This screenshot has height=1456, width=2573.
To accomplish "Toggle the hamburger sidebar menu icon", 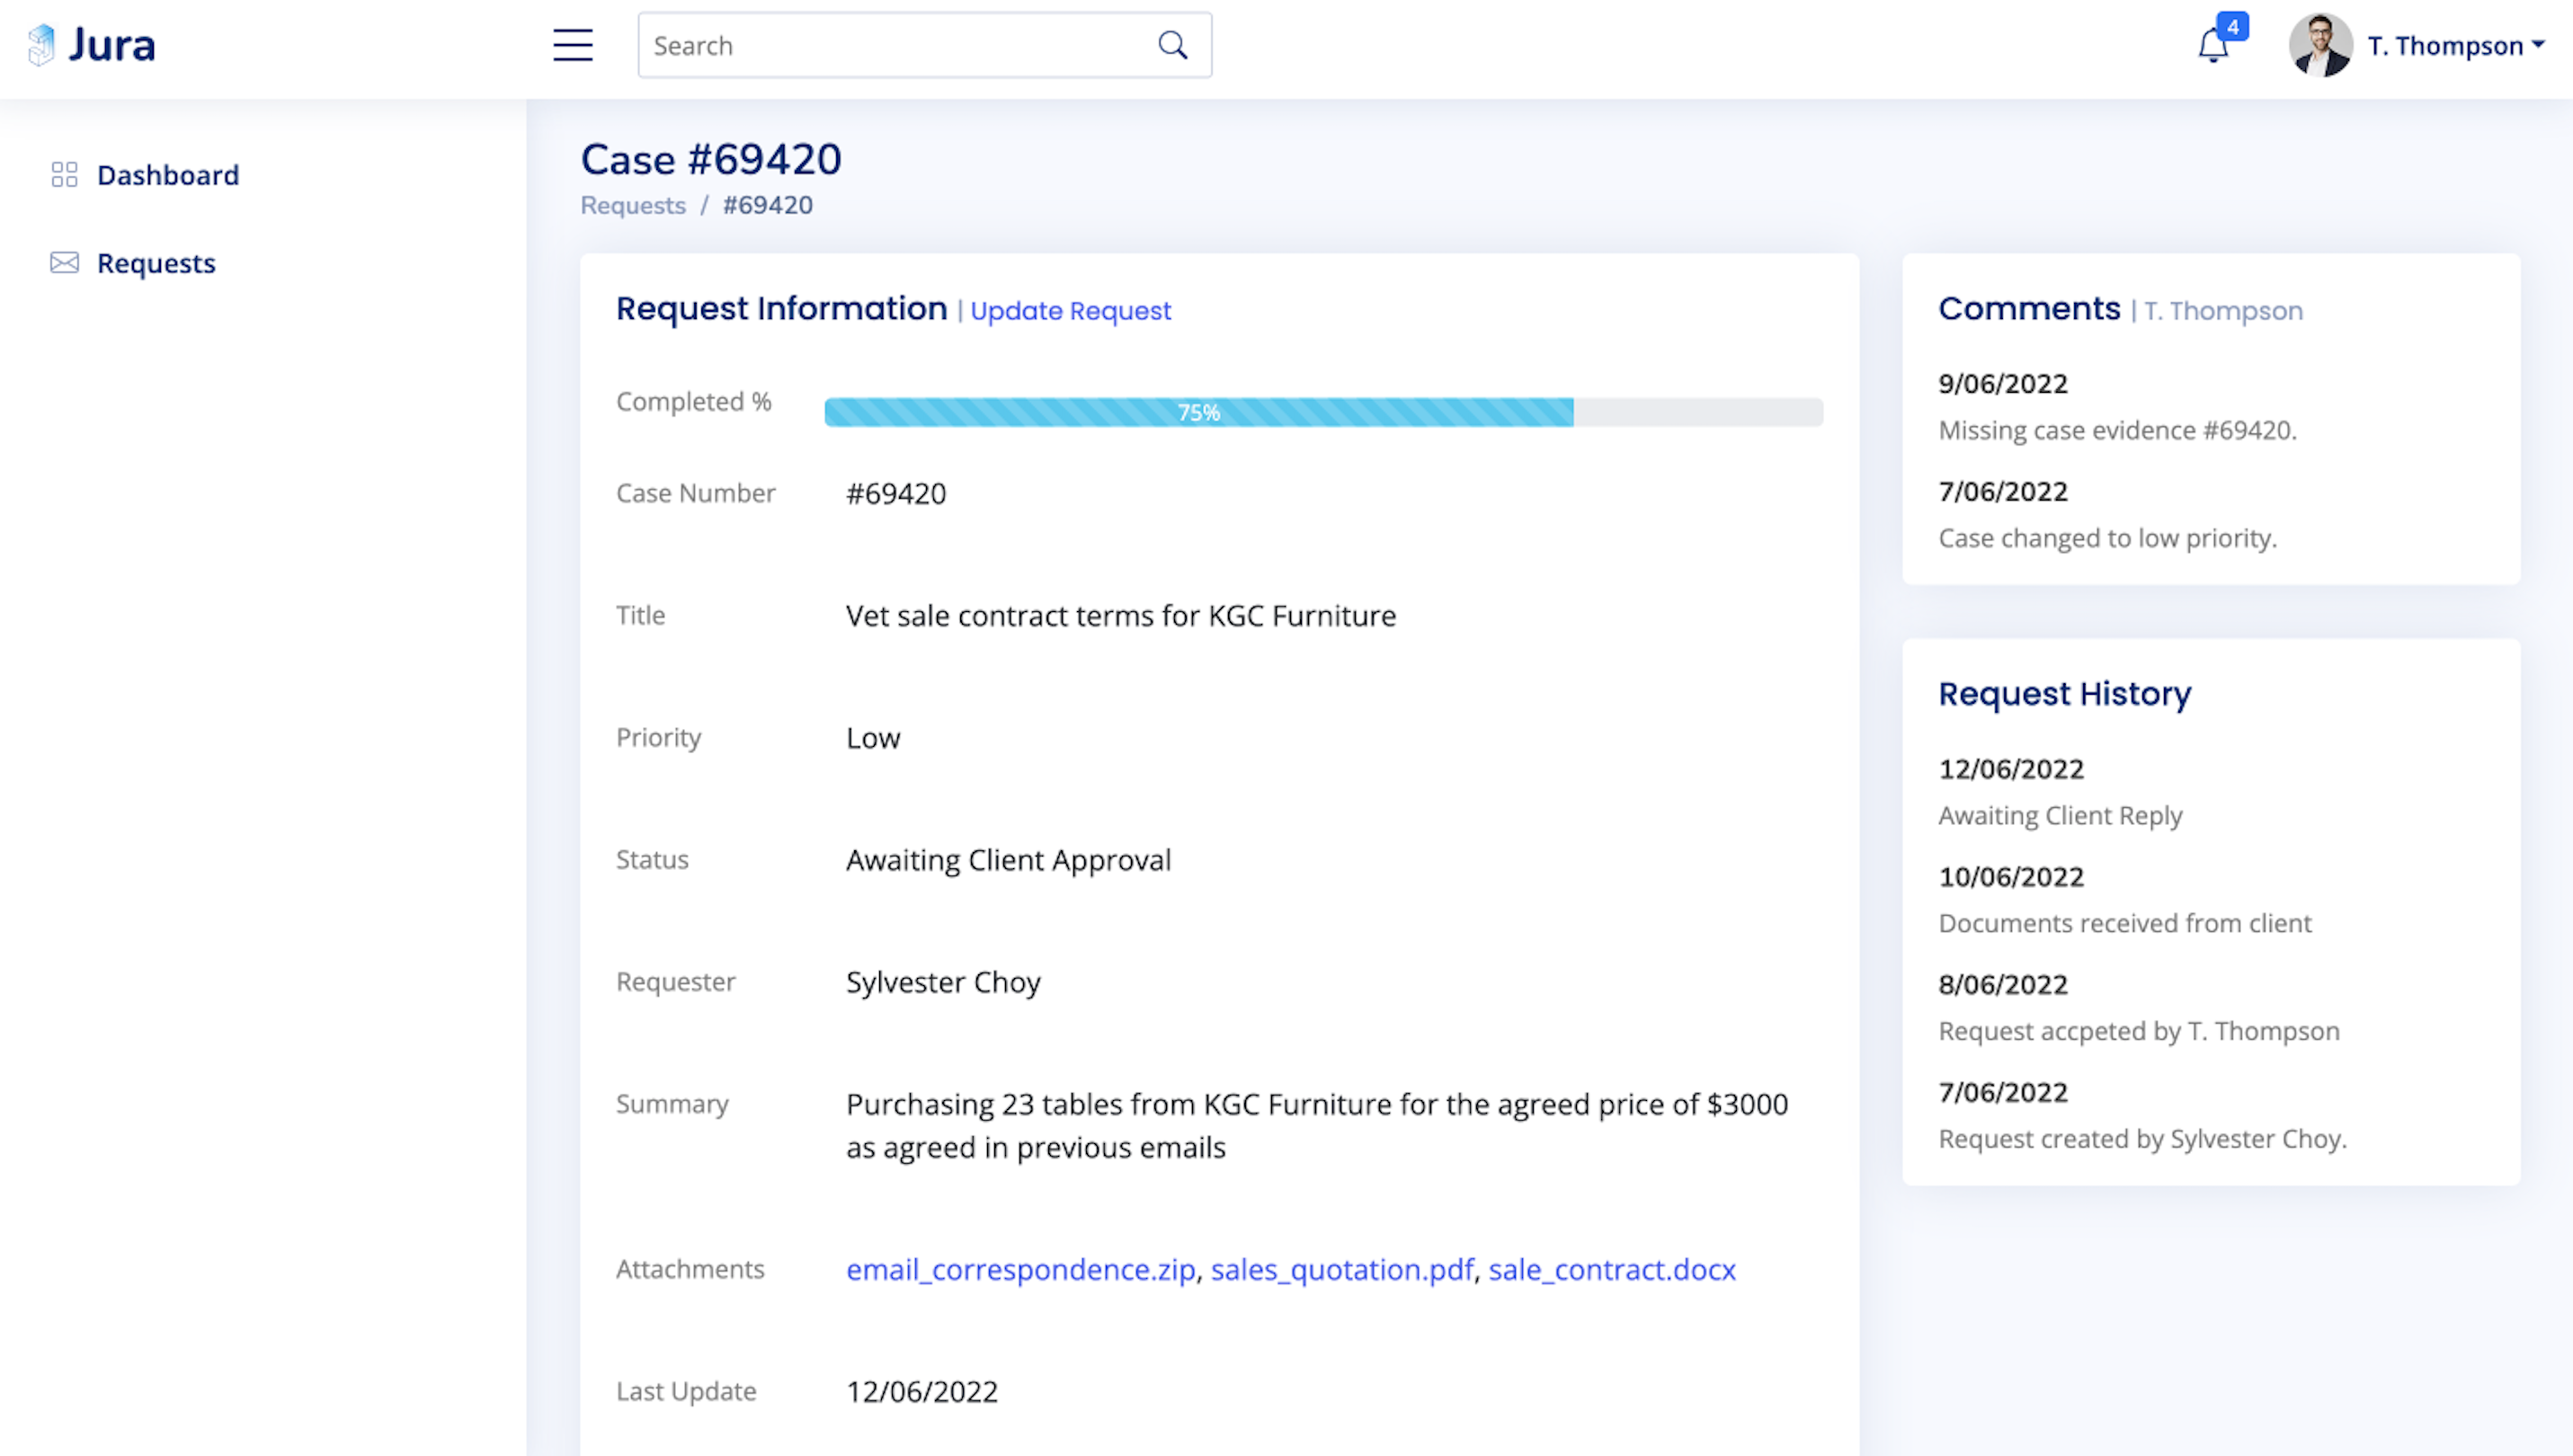I will (572, 45).
